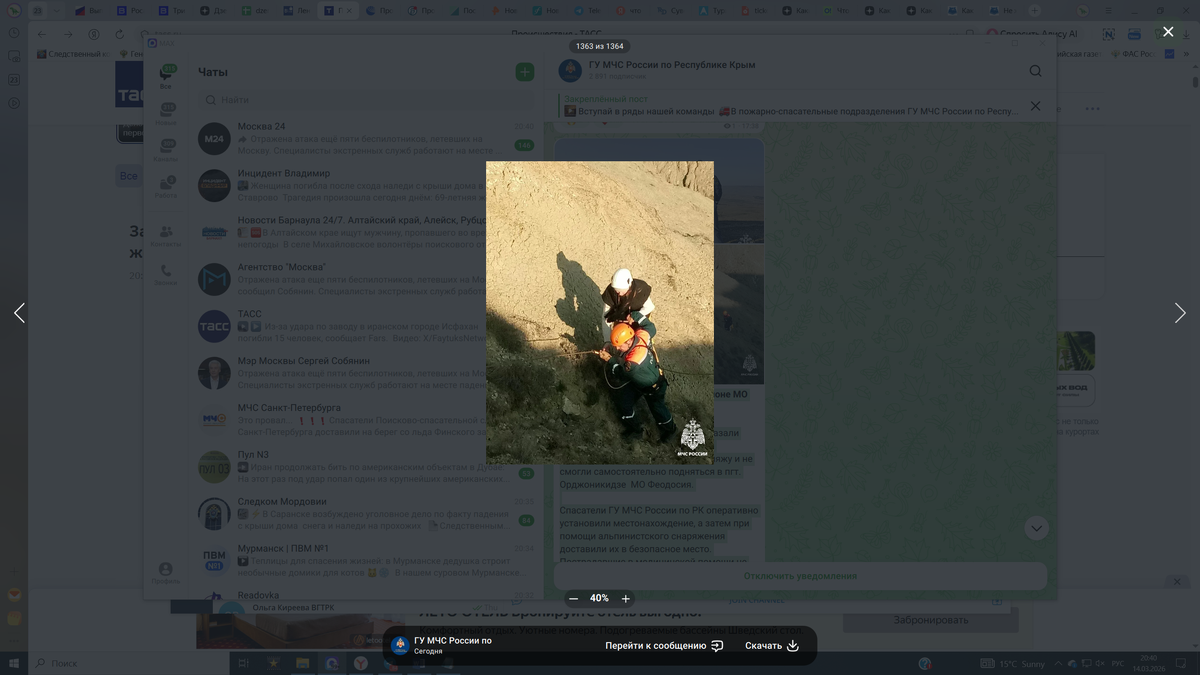Image resolution: width=1200 pixels, height=675 pixels.
Task: Open Контакты in the messenger sidebar
Action: click(x=166, y=236)
